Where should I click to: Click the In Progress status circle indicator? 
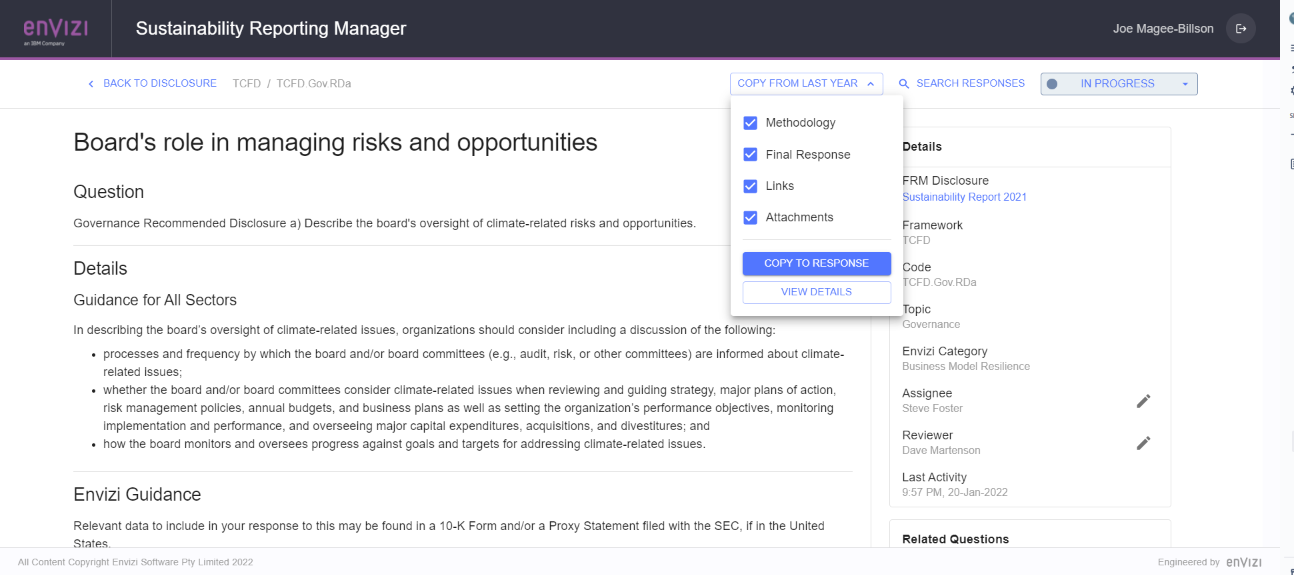pyautogui.click(x=1052, y=84)
